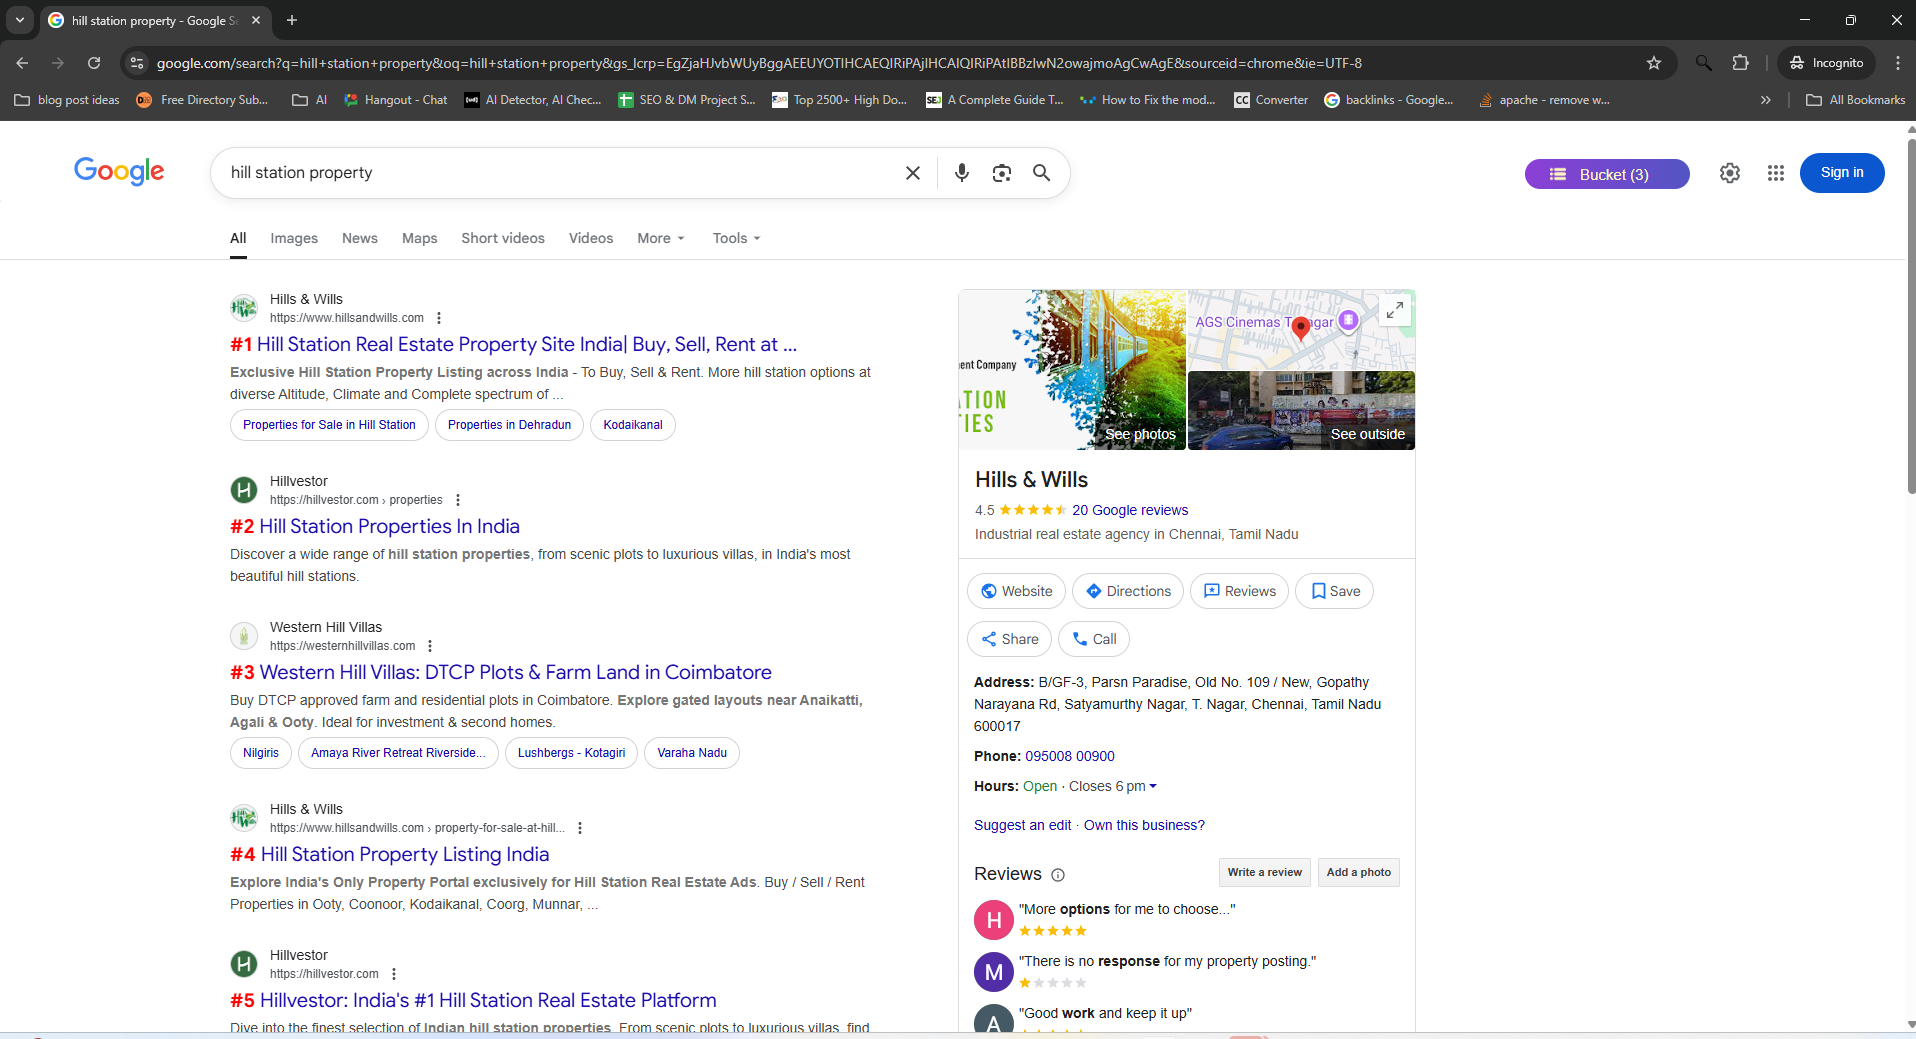Click the voice search microphone icon

[x=961, y=173]
